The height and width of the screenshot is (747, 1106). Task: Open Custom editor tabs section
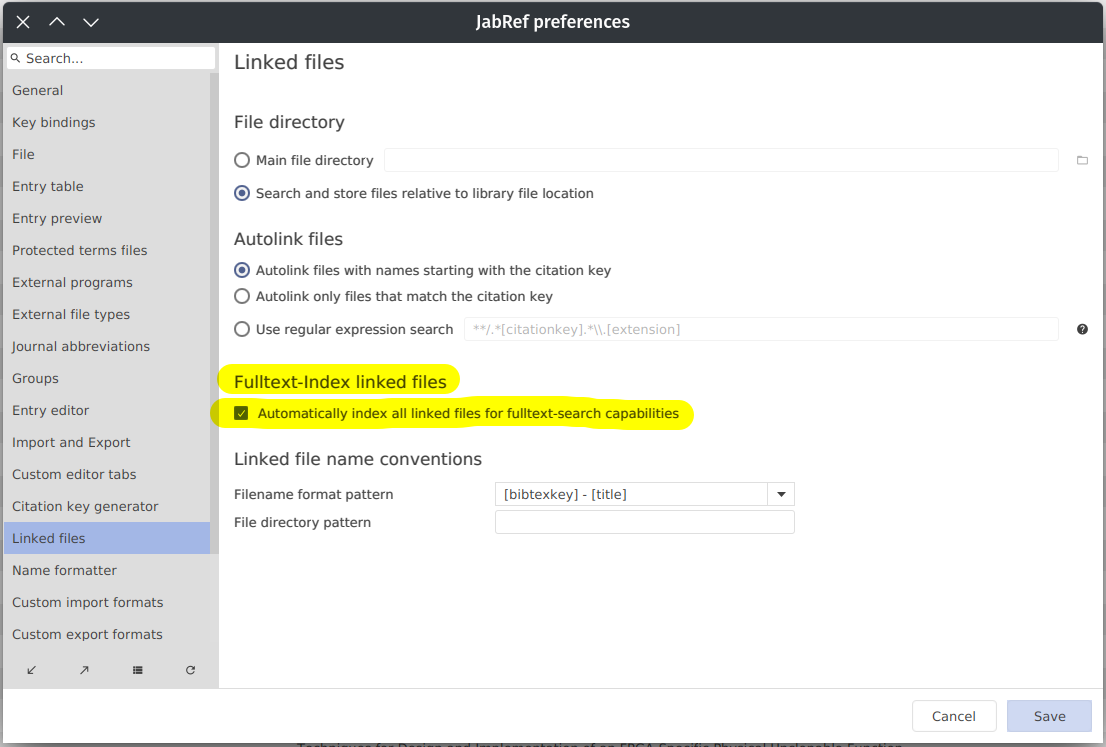[x=107, y=474]
